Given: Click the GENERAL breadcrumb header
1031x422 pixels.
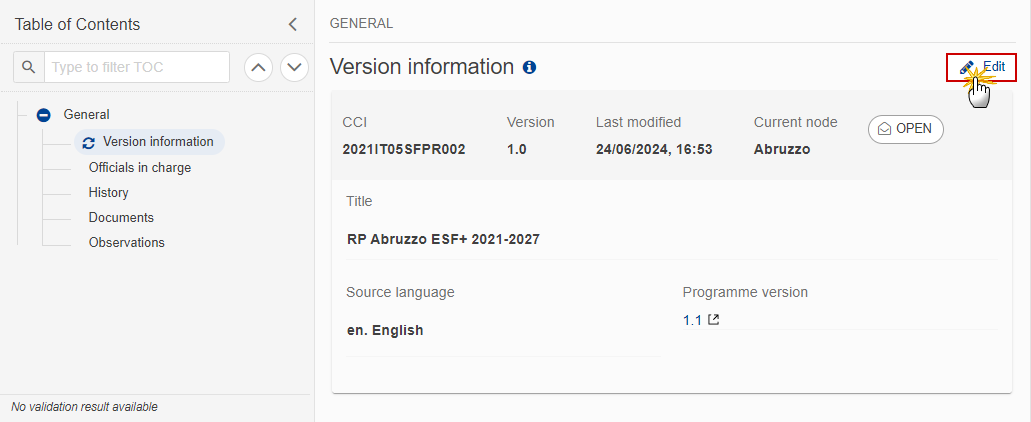Looking at the screenshot, I should click(362, 24).
